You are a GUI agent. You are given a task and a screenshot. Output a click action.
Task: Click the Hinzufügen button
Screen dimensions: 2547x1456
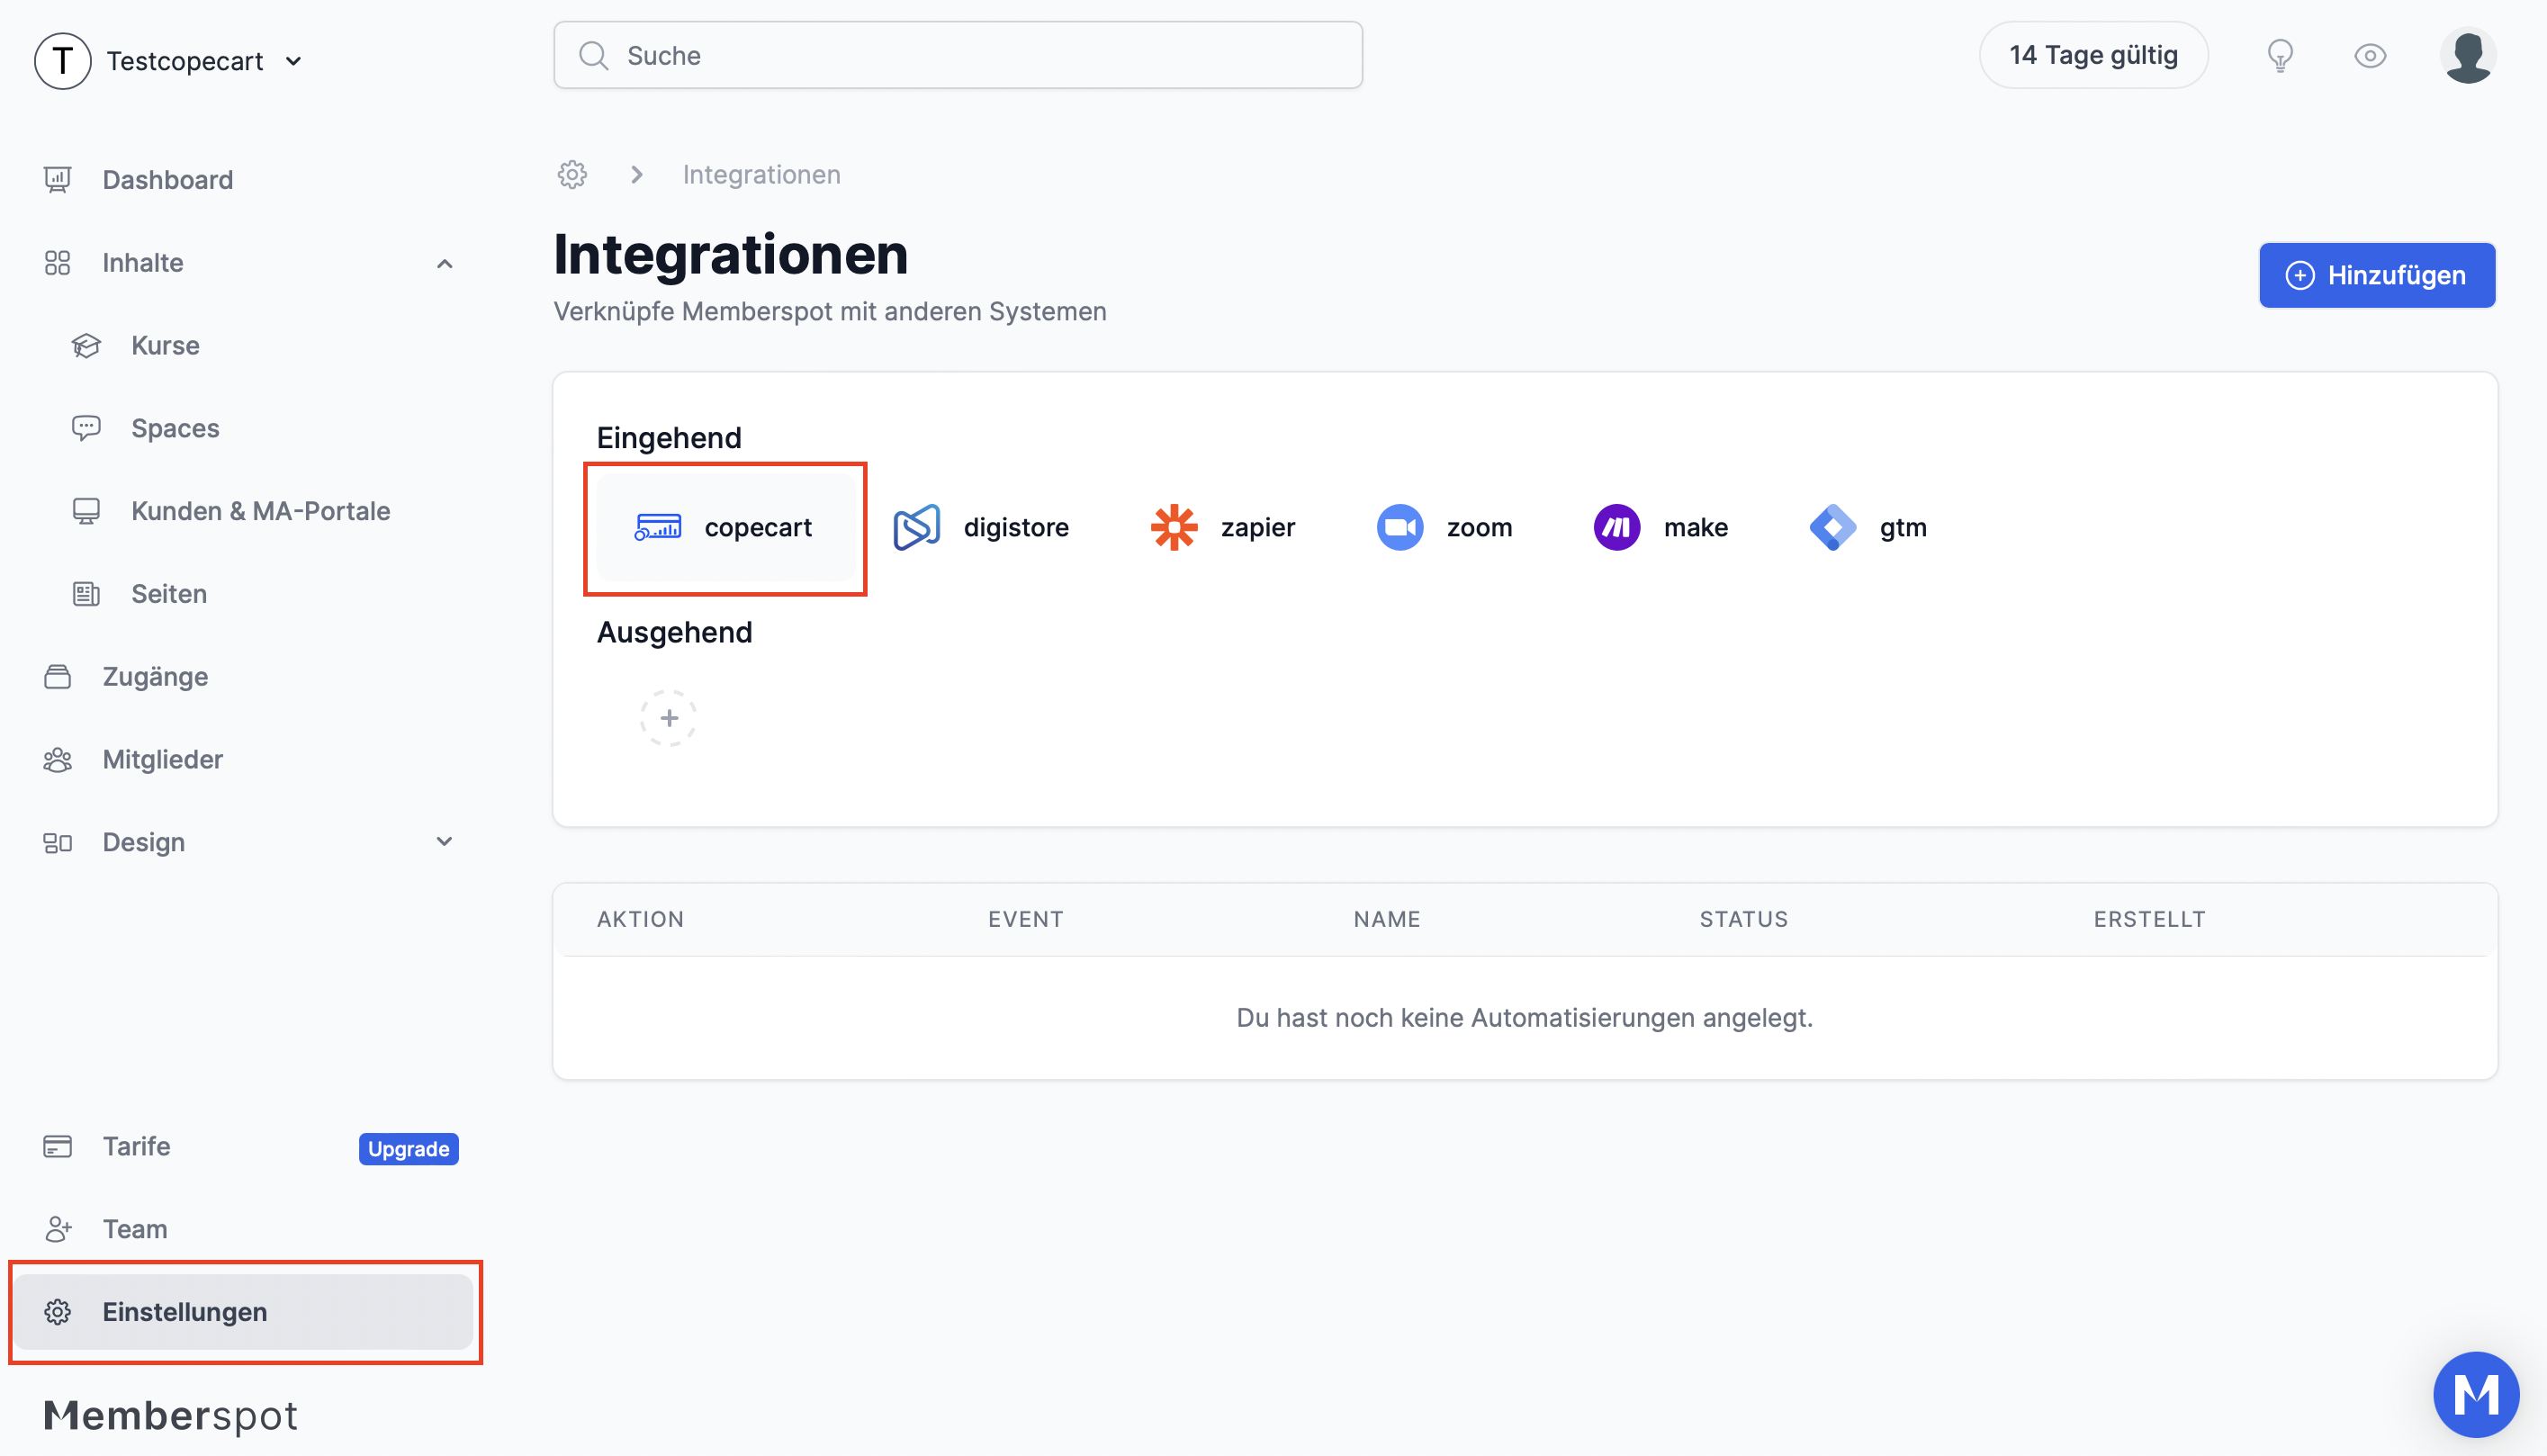pos(2376,275)
